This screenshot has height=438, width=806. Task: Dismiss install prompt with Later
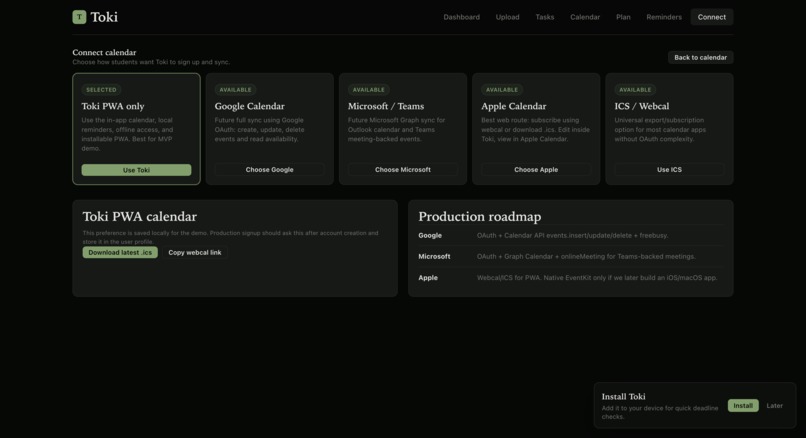click(x=775, y=406)
